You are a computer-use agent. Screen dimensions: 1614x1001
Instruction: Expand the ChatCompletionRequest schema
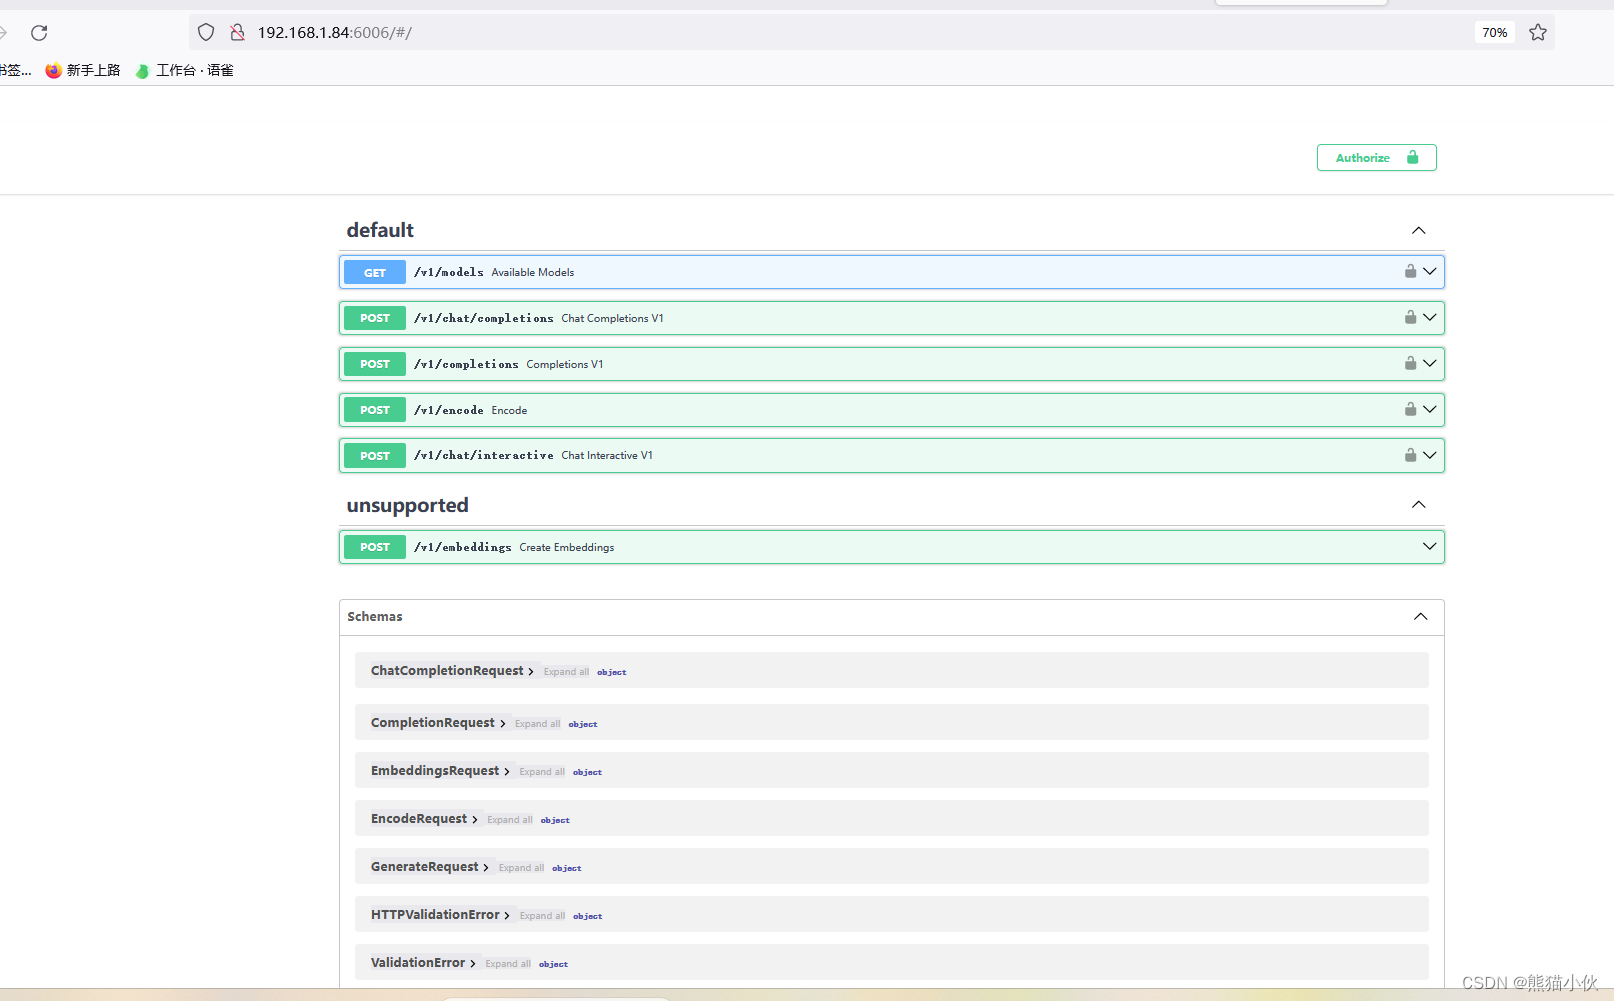[x=452, y=671]
